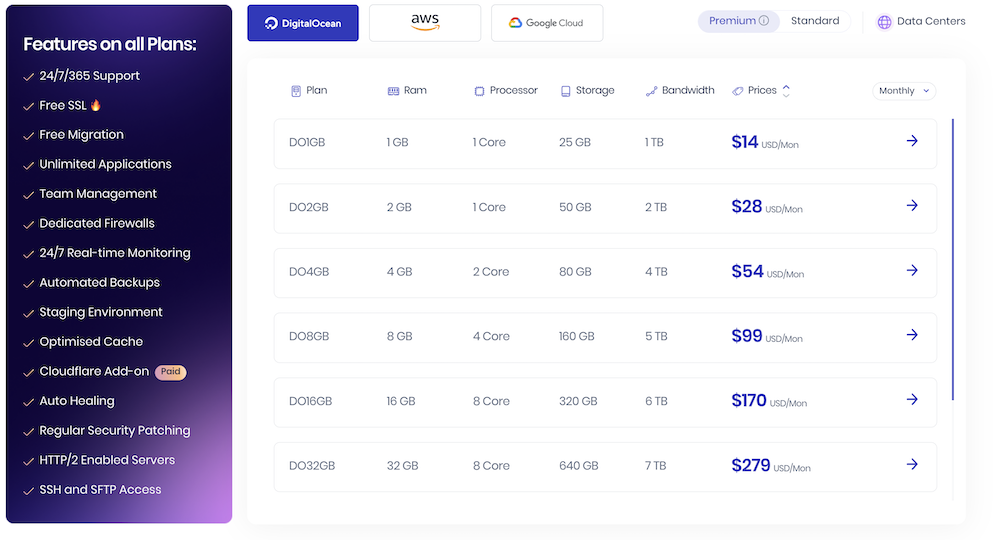Open DO4GB plan via its arrow icon
The image size is (1000, 540).
(x=911, y=270)
